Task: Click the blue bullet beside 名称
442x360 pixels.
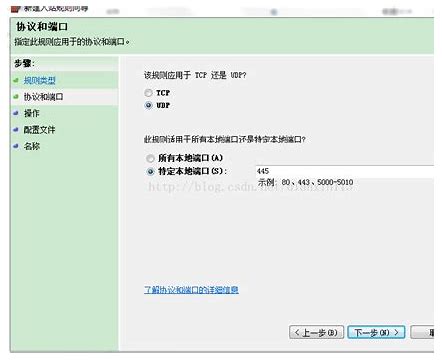Action: click(x=16, y=146)
